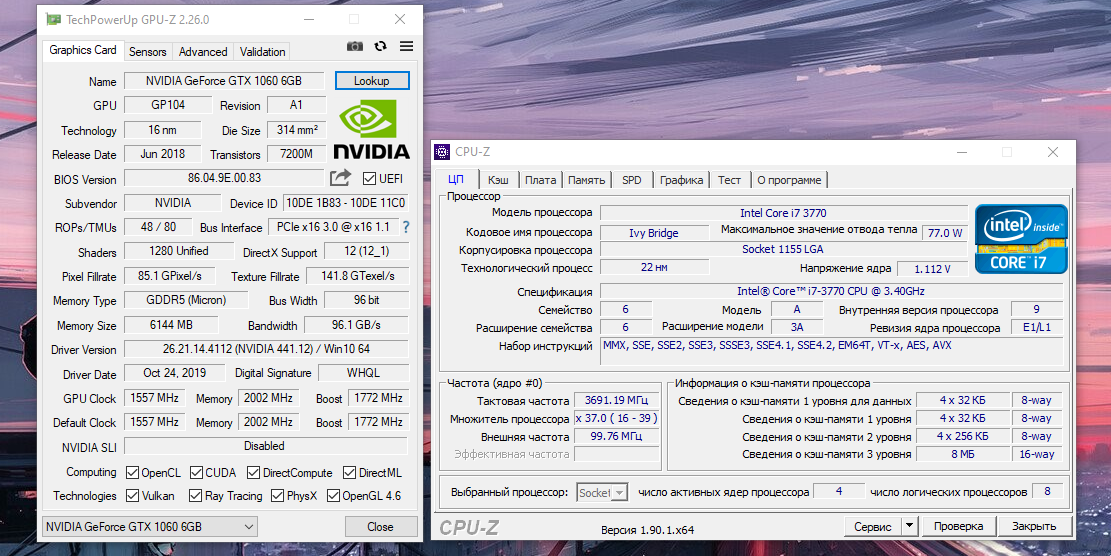This screenshot has height=556, width=1111.
Task: Switch to the Advanced tab in GPU-Z
Action: (203, 52)
